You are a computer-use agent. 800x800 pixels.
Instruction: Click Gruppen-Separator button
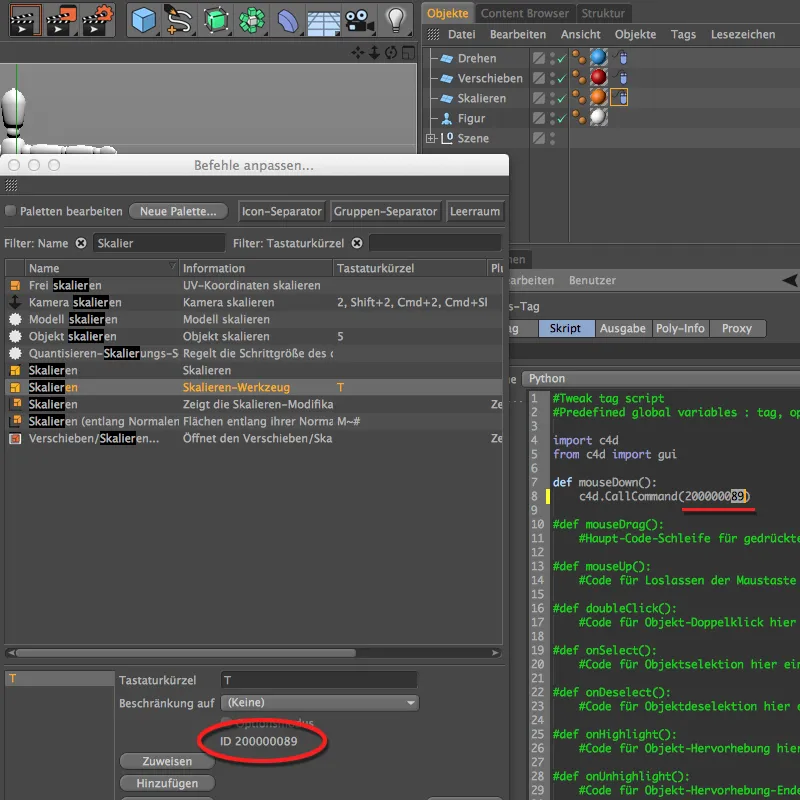(385, 211)
